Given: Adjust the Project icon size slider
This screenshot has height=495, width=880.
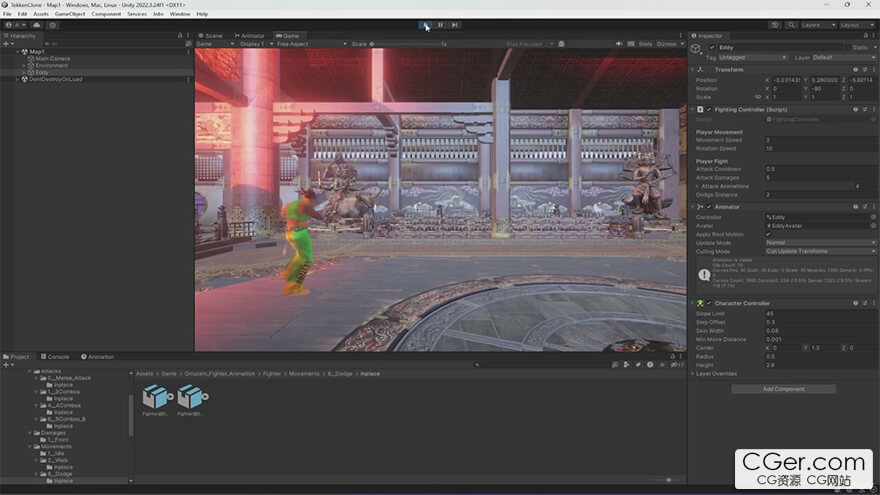Looking at the screenshot, I should pos(668,480).
